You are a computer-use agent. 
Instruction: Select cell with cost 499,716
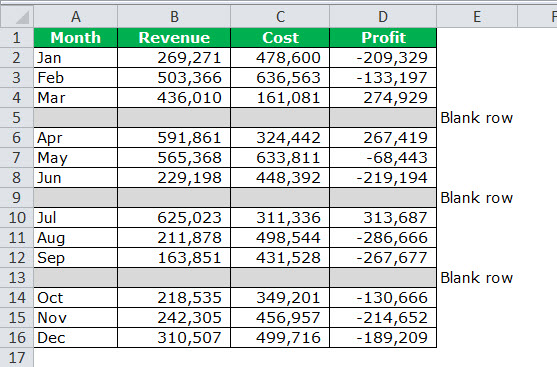point(280,338)
